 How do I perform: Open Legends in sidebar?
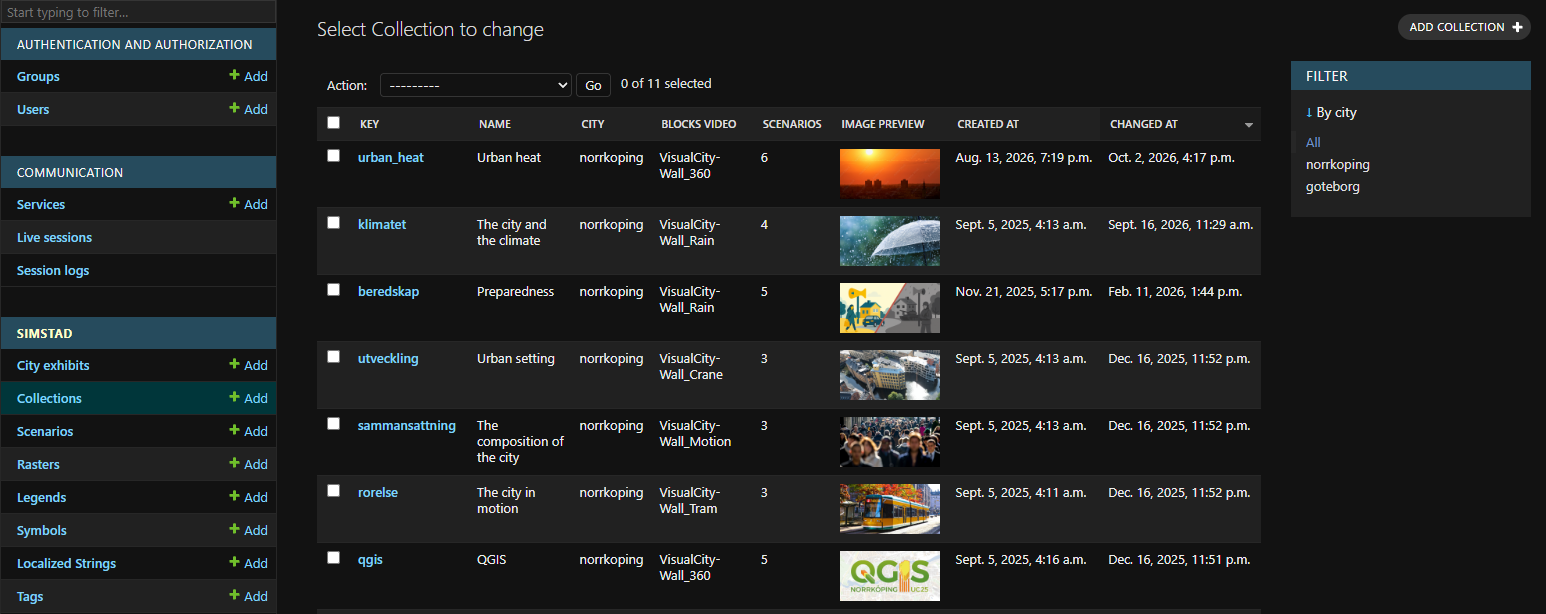point(41,497)
